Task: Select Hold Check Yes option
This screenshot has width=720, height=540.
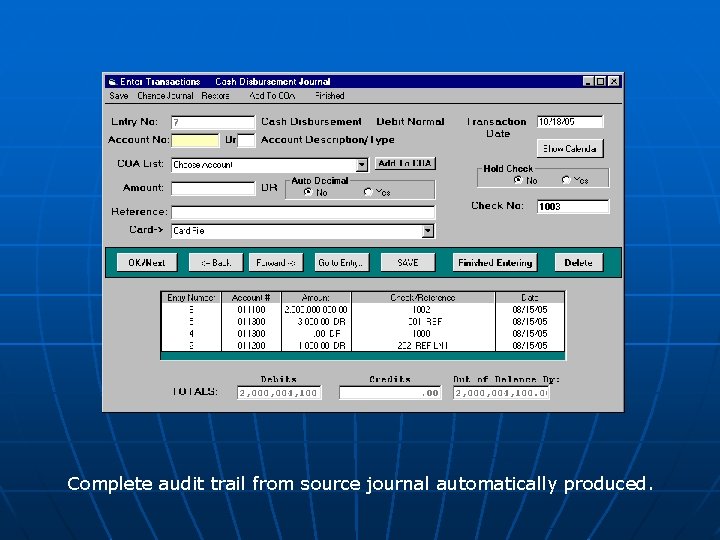Action: click(566, 180)
